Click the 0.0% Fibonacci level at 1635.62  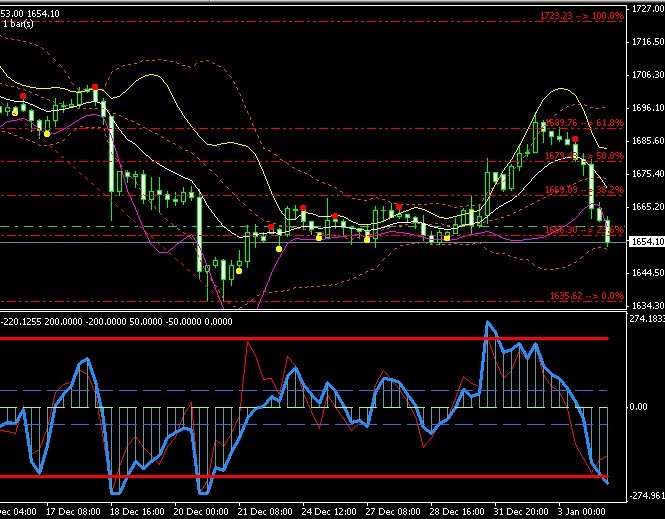586,296
